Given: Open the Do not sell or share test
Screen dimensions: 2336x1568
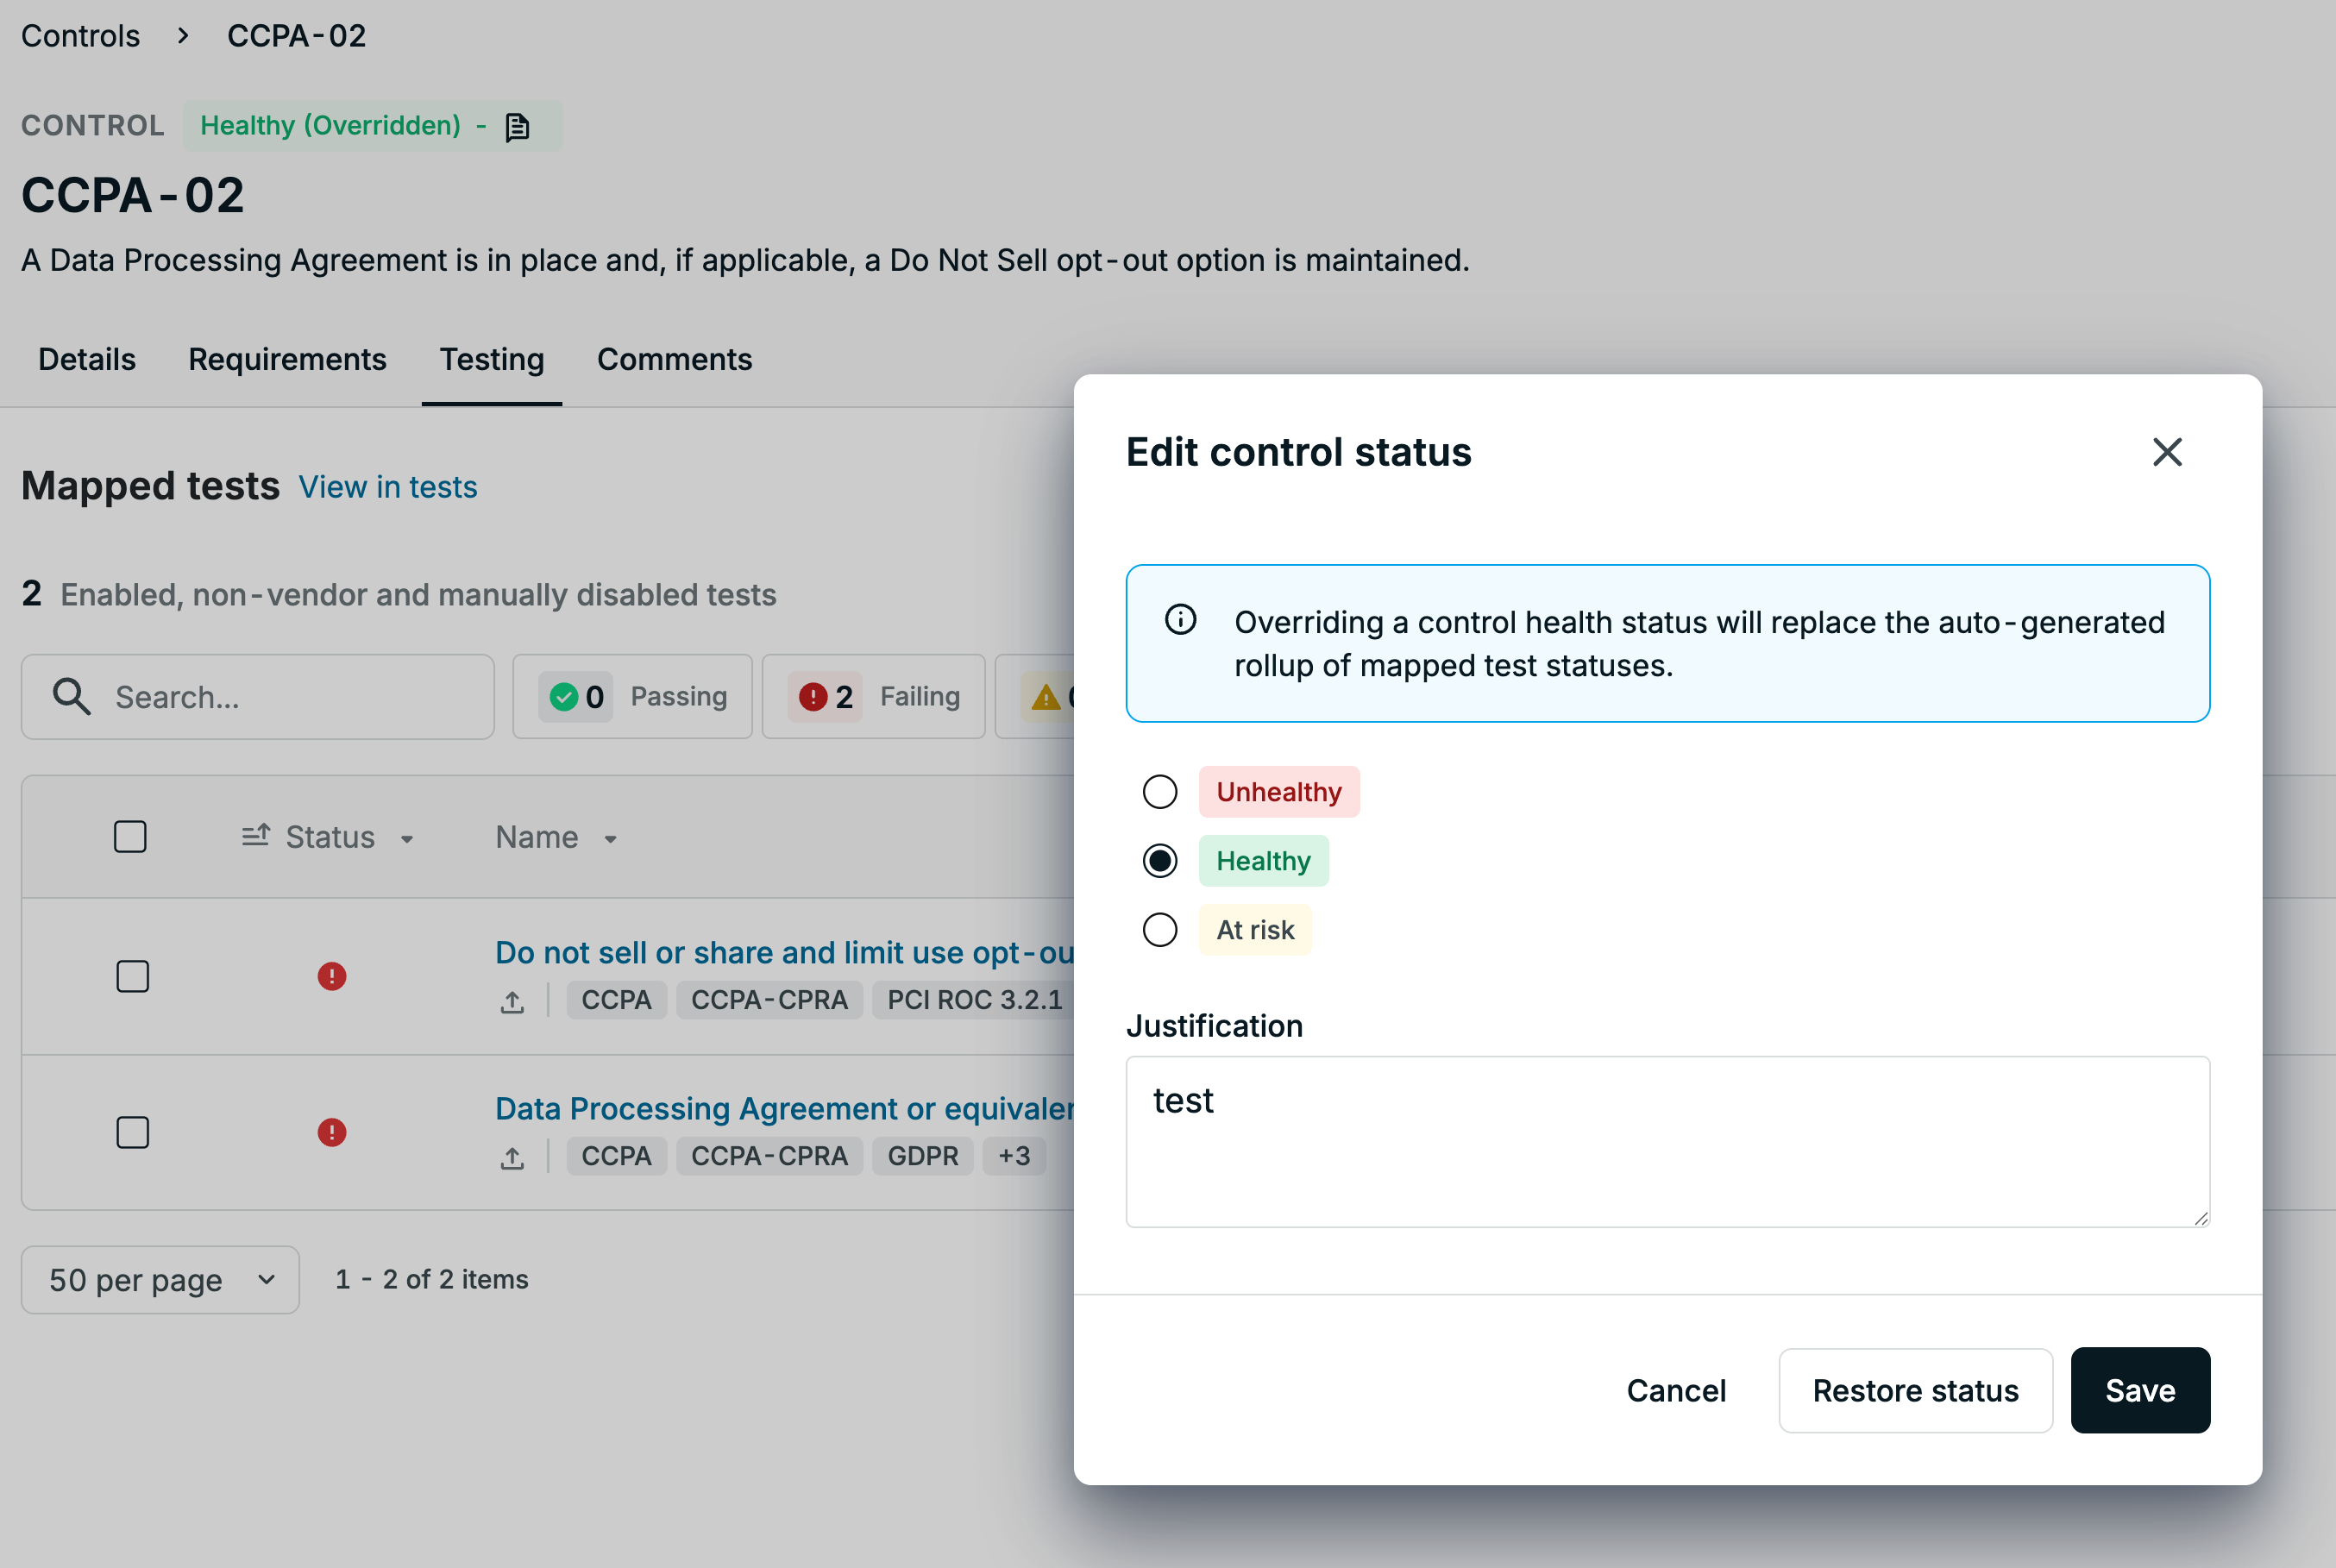Looking at the screenshot, I should [785, 952].
